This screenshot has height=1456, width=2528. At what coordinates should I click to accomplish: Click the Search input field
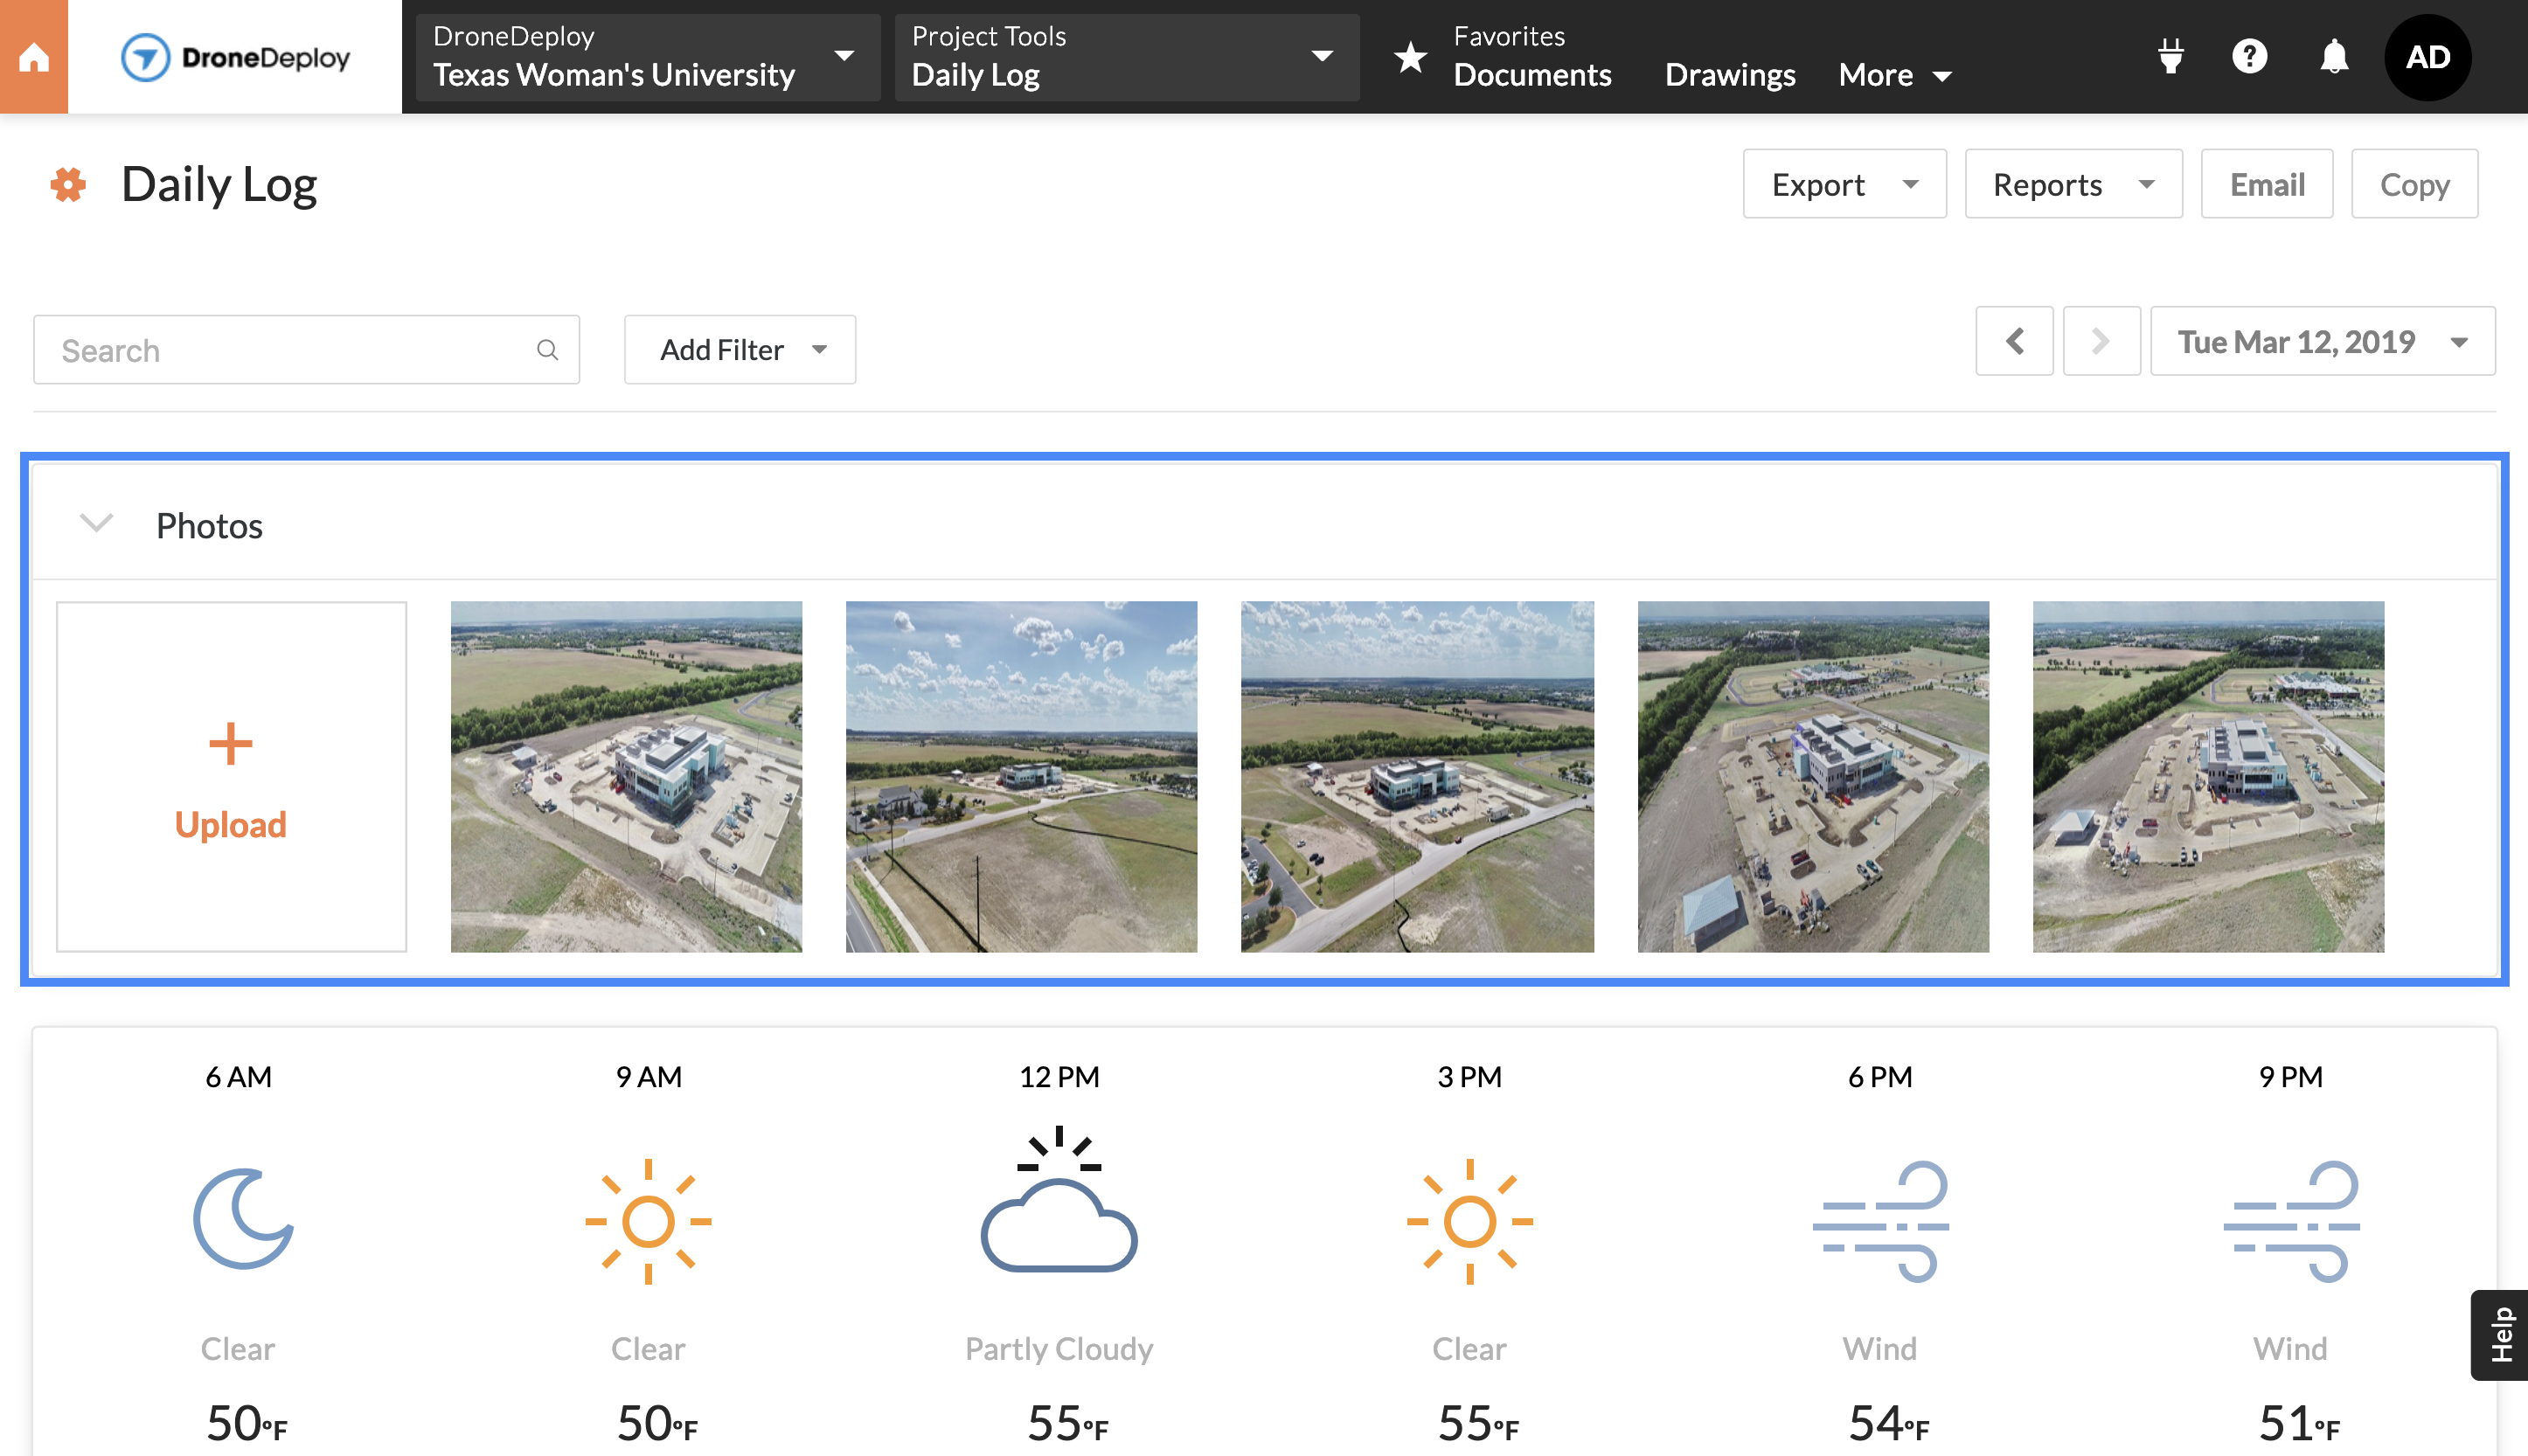pos(308,347)
